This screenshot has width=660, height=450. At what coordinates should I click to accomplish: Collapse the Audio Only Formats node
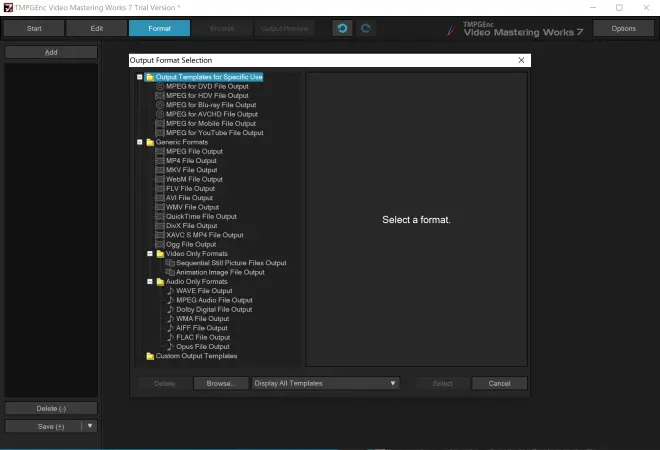150,281
